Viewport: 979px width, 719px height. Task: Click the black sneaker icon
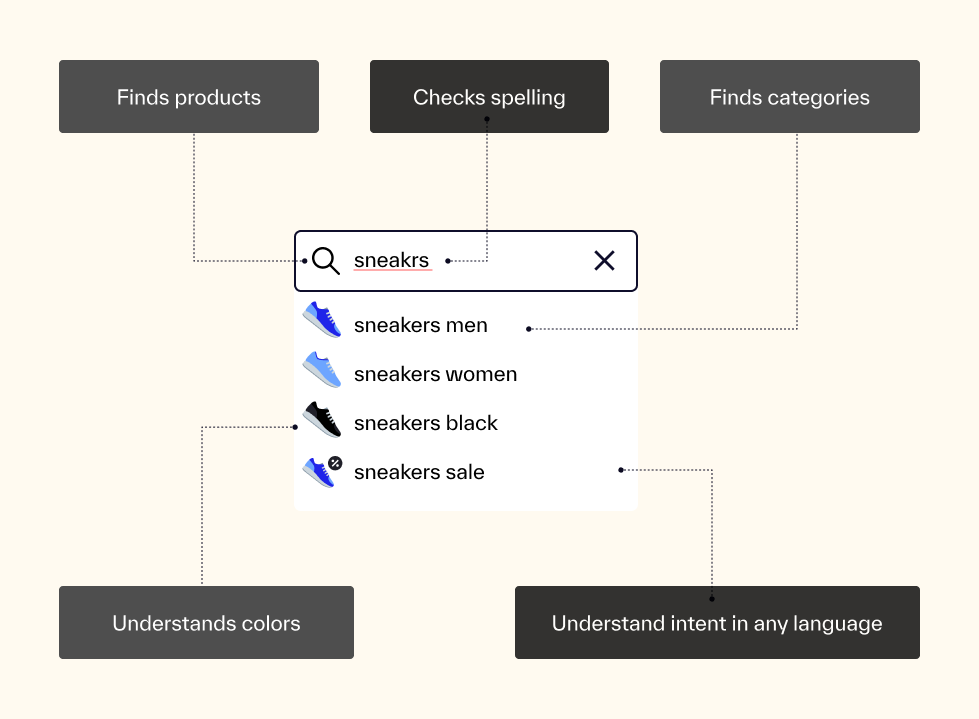click(322, 420)
